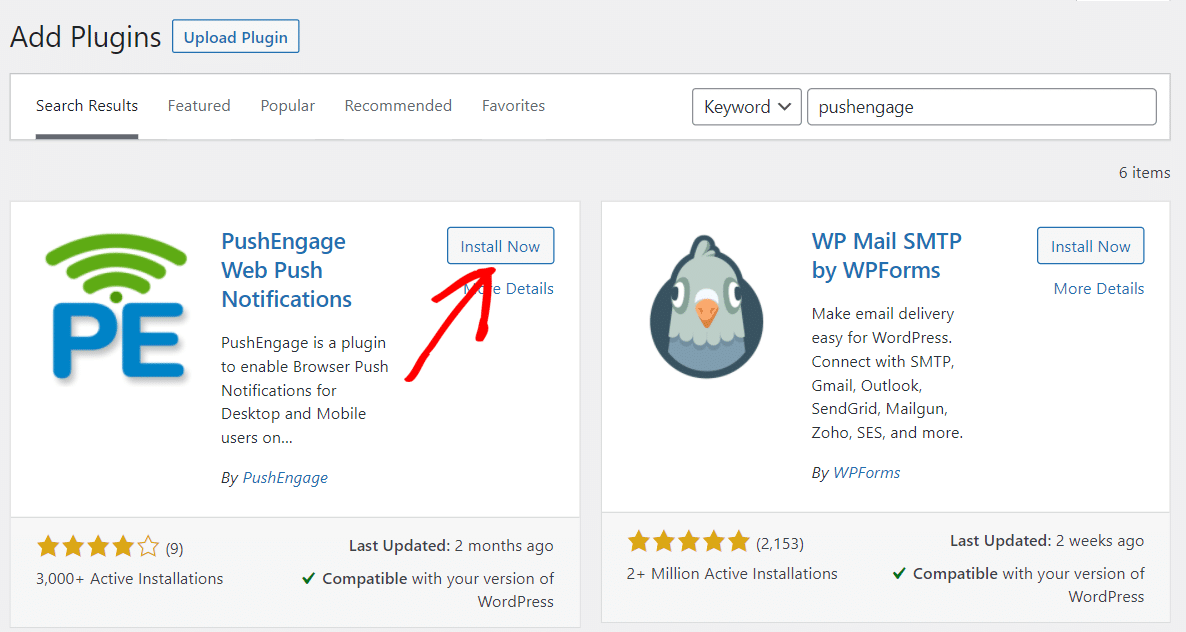The width and height of the screenshot is (1186, 632).
Task: Focus the plugin search field containing pushengage
Action: pyautogui.click(x=980, y=107)
